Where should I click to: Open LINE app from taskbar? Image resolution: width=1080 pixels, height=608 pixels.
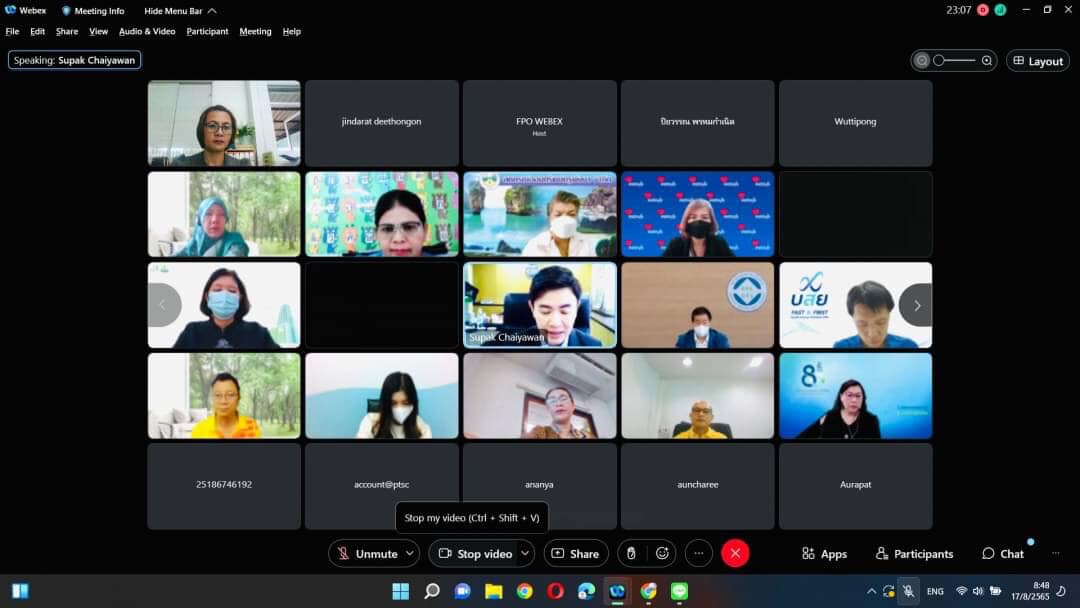pyautogui.click(x=679, y=591)
